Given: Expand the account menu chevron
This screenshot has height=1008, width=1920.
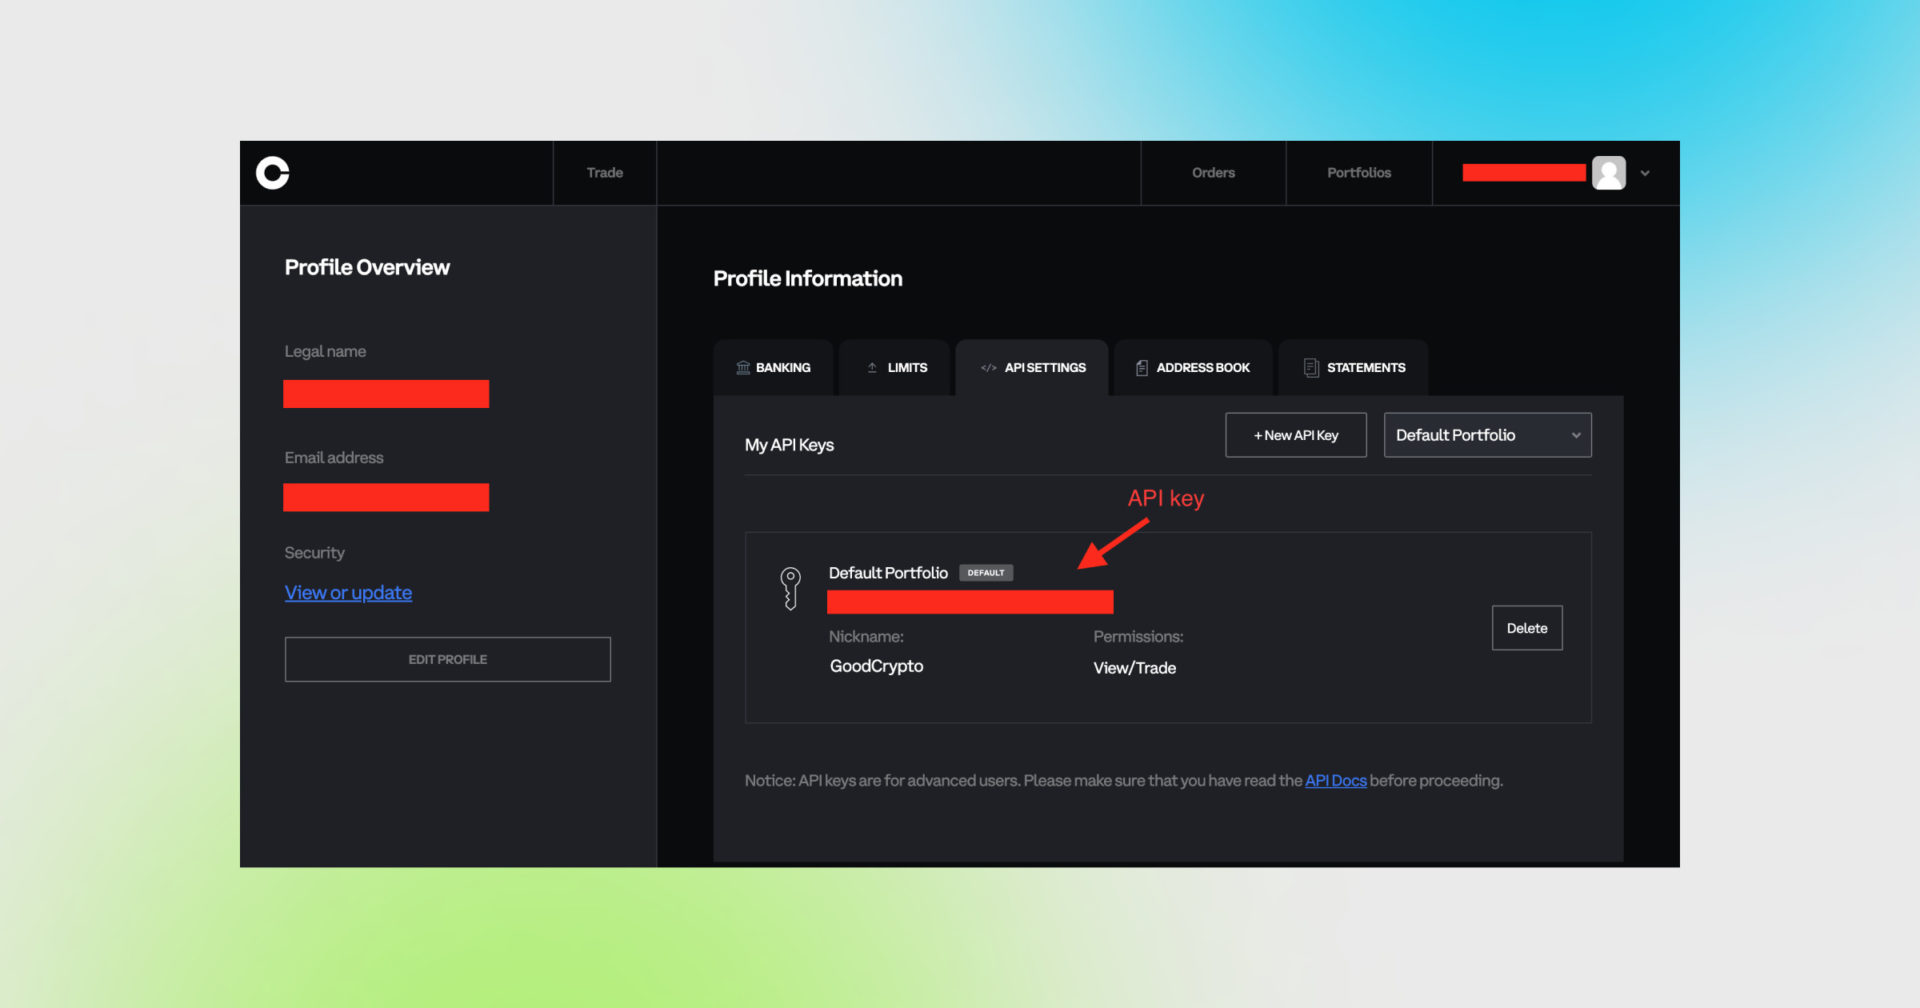Looking at the screenshot, I should click(1645, 173).
